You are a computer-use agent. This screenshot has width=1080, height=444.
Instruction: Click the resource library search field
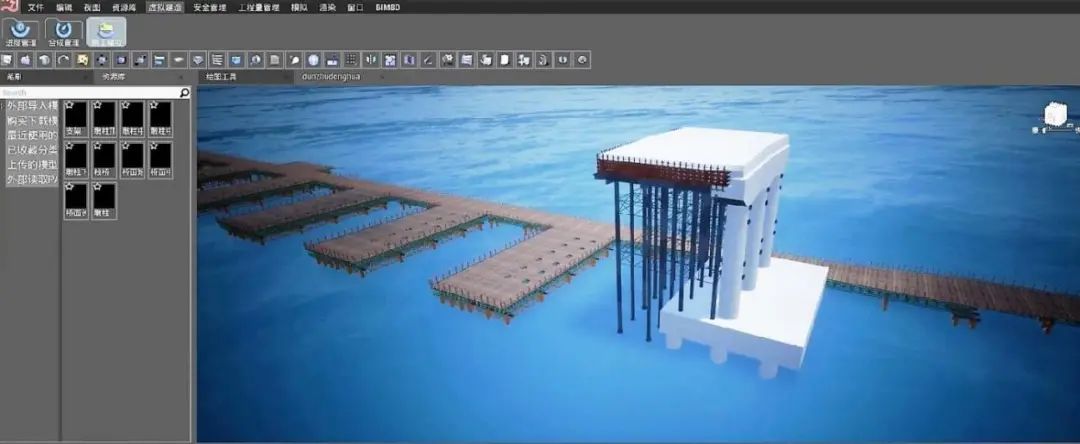pos(90,92)
